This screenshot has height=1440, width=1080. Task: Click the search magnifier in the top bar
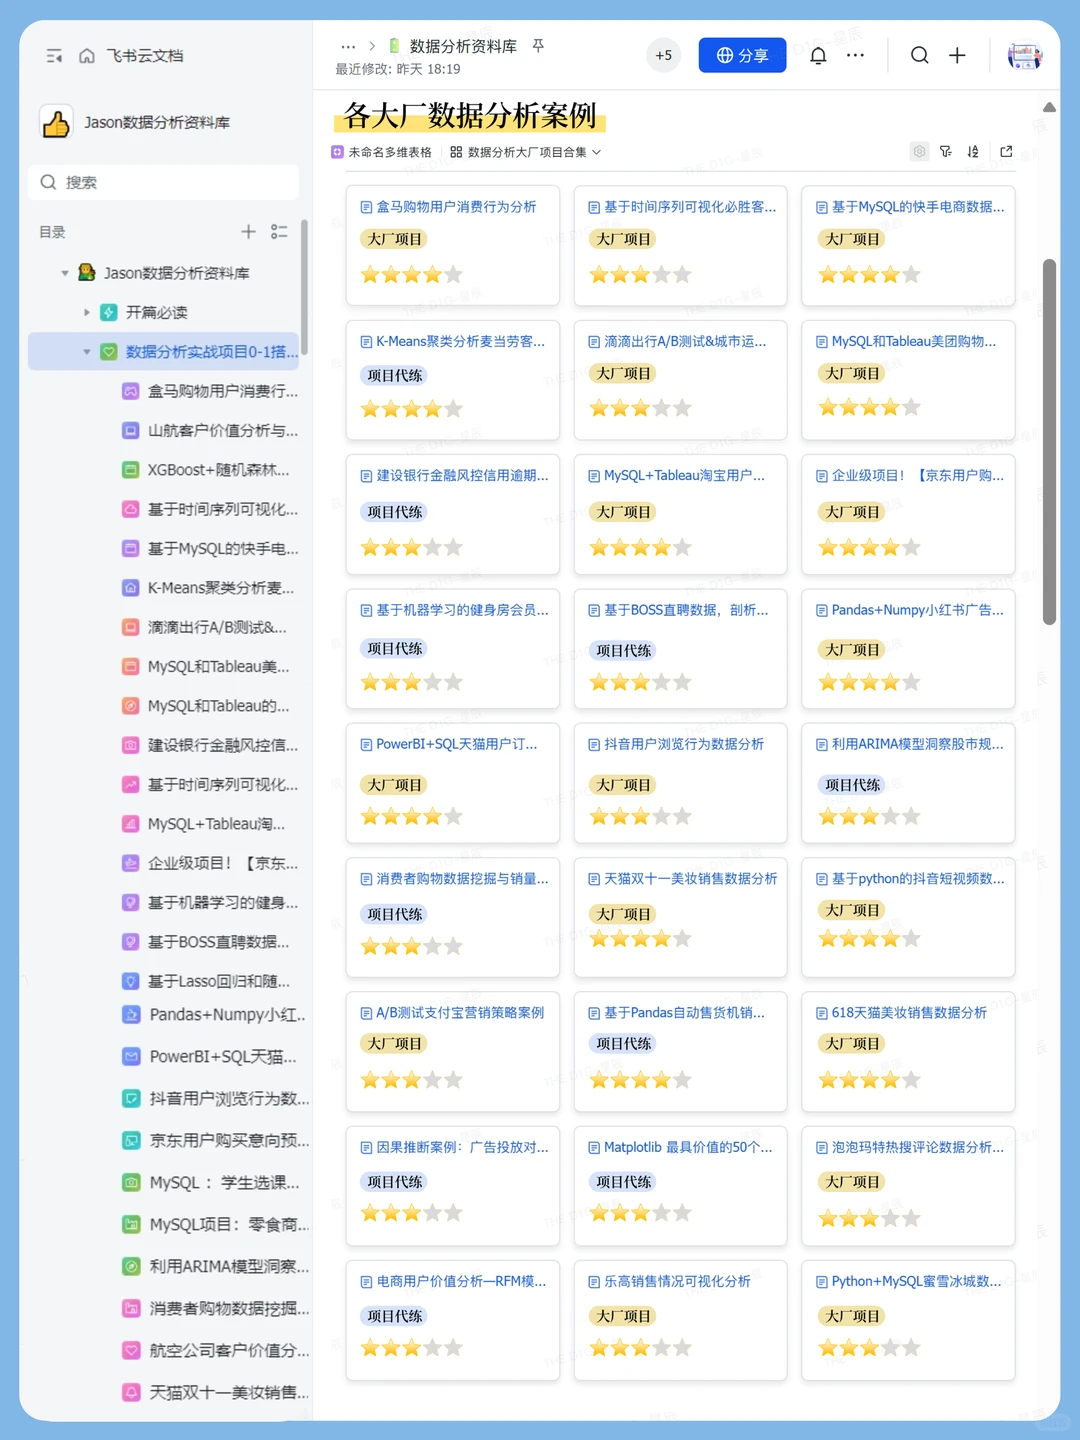coord(920,56)
